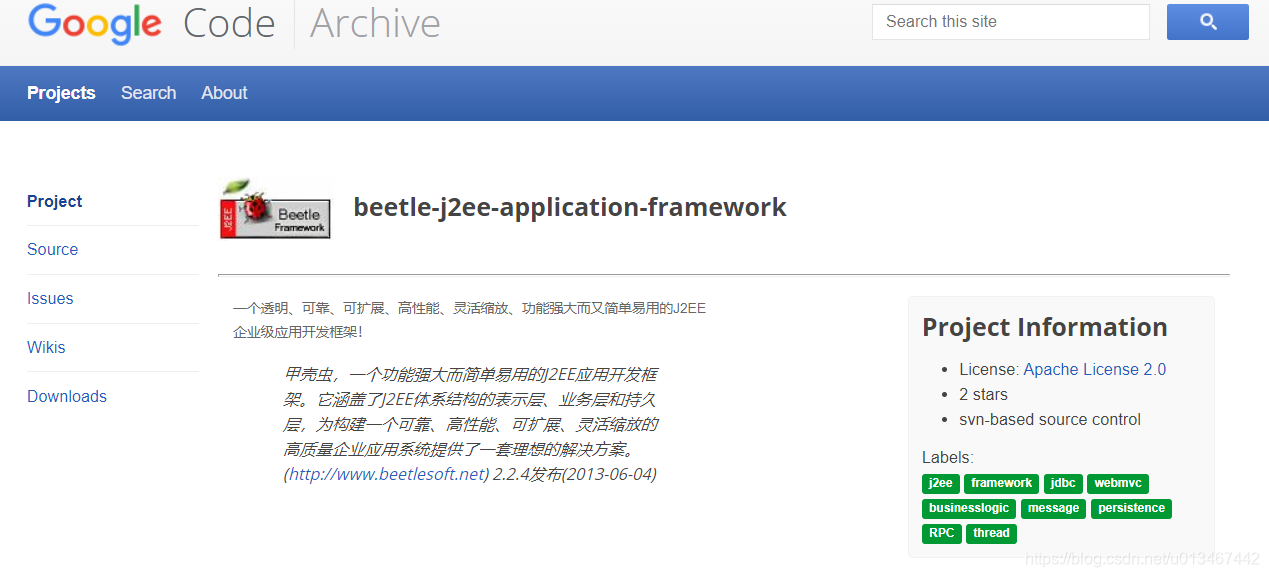
Task: Focus the Search this site field
Action: [x=1010, y=22]
